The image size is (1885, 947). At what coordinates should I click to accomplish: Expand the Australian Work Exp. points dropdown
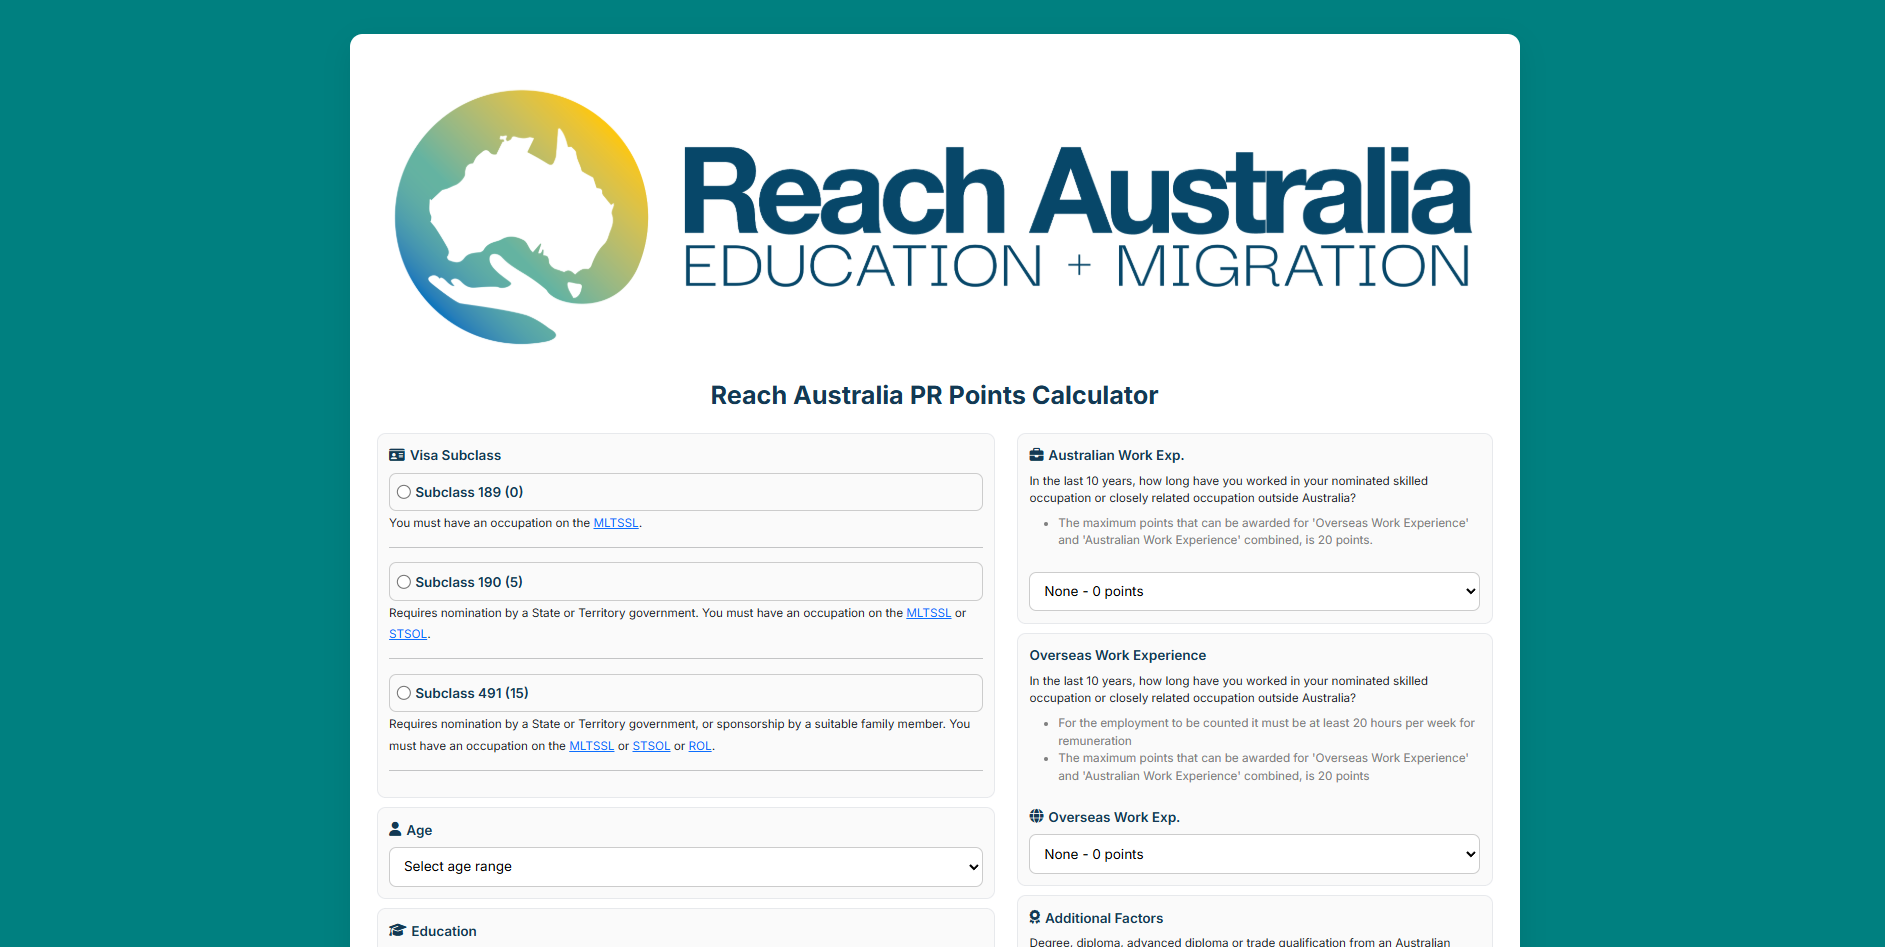(1253, 591)
